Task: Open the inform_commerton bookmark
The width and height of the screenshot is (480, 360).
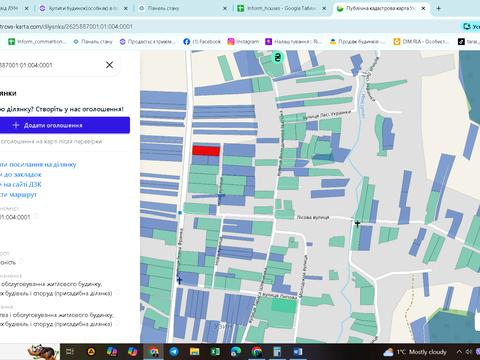Action: pos(37,42)
